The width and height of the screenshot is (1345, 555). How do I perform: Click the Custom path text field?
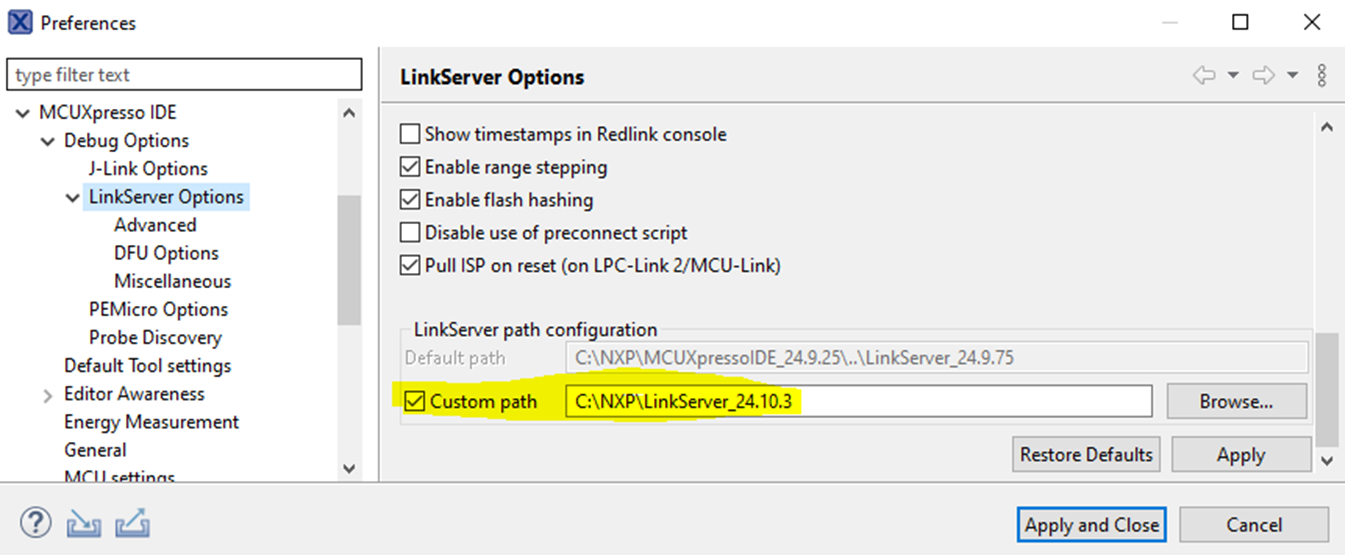click(858, 402)
